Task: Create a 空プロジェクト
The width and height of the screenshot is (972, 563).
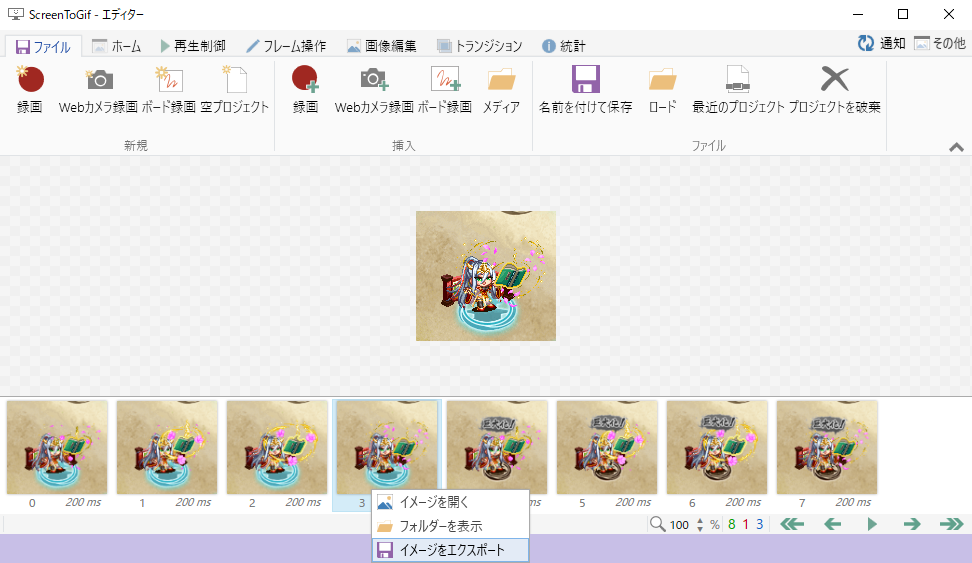Action: pyautogui.click(x=234, y=81)
